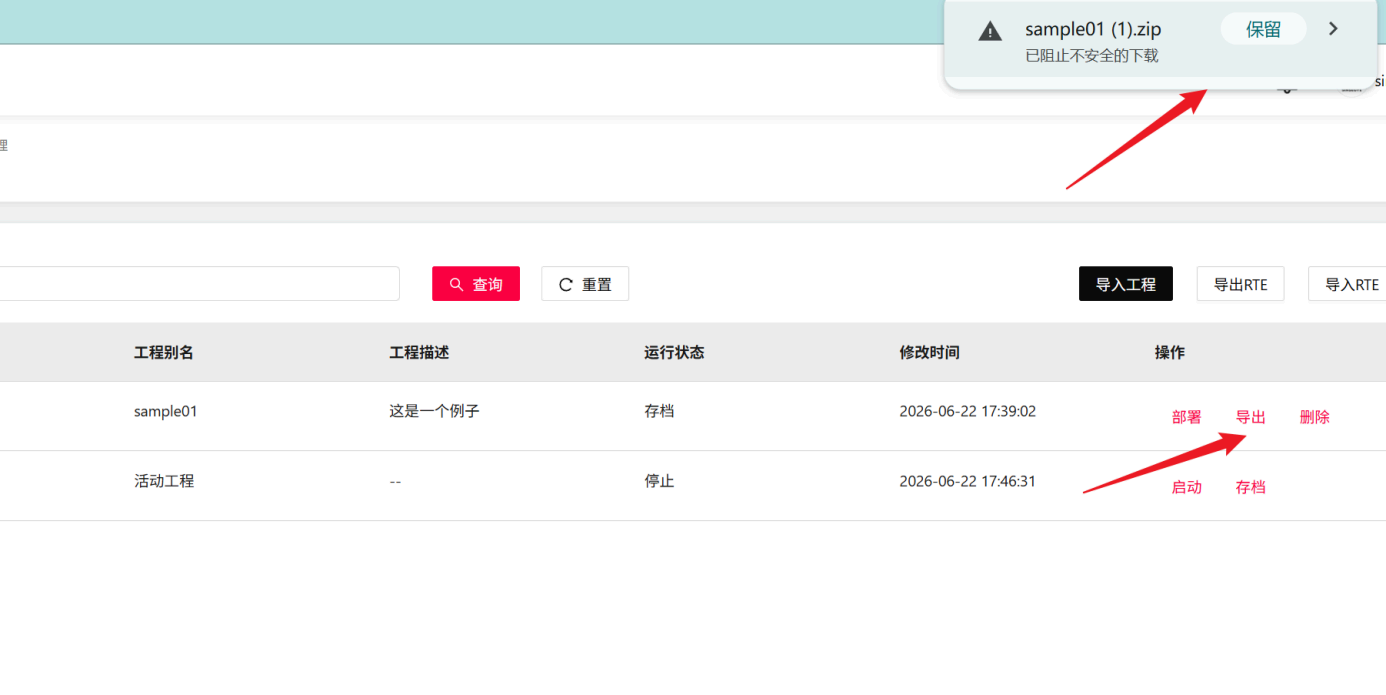The image size is (1386, 695).
Task: Click description 这是一个例子
Action: pos(435,411)
